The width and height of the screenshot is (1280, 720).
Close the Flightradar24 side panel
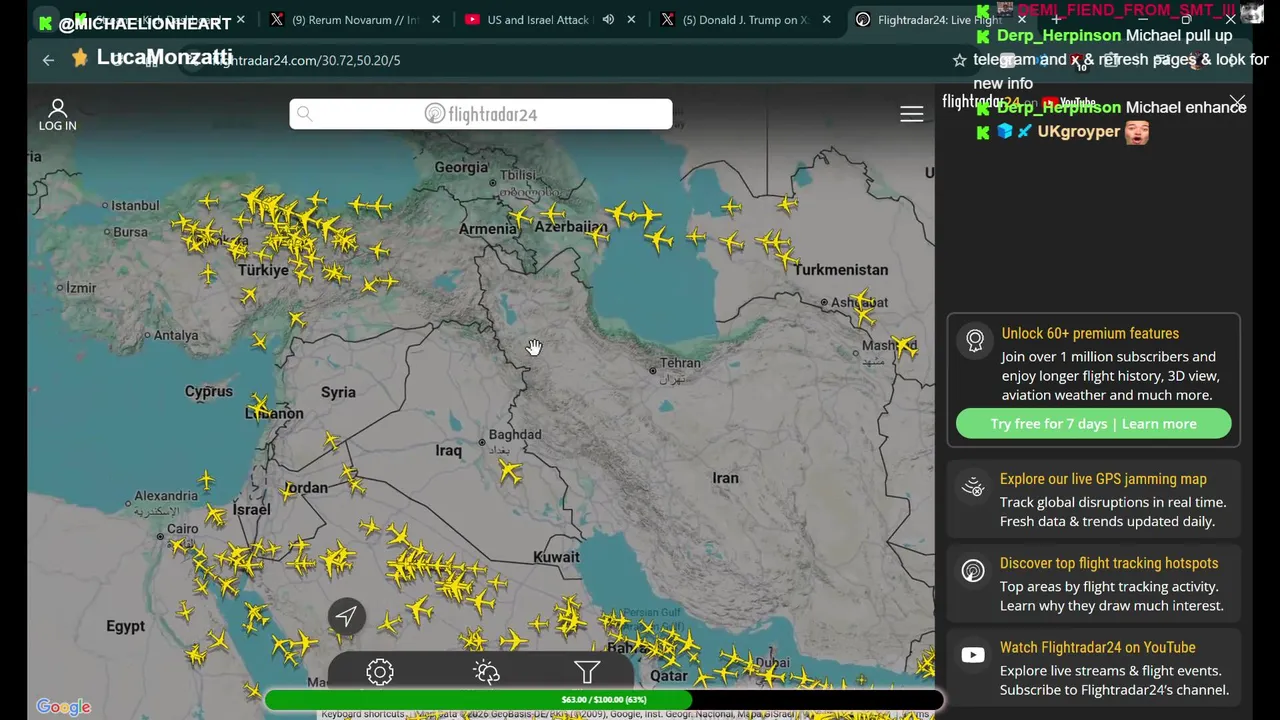click(x=1237, y=103)
